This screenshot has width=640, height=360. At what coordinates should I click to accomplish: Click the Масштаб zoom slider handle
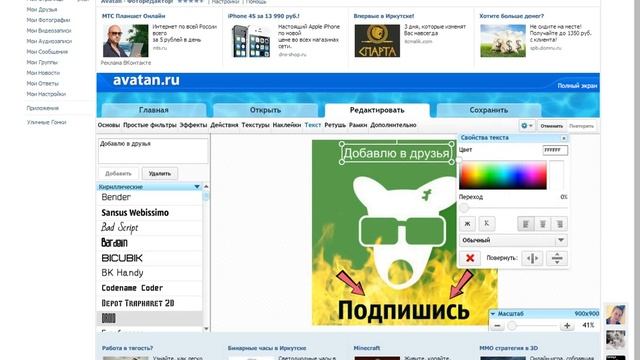(x=512, y=325)
